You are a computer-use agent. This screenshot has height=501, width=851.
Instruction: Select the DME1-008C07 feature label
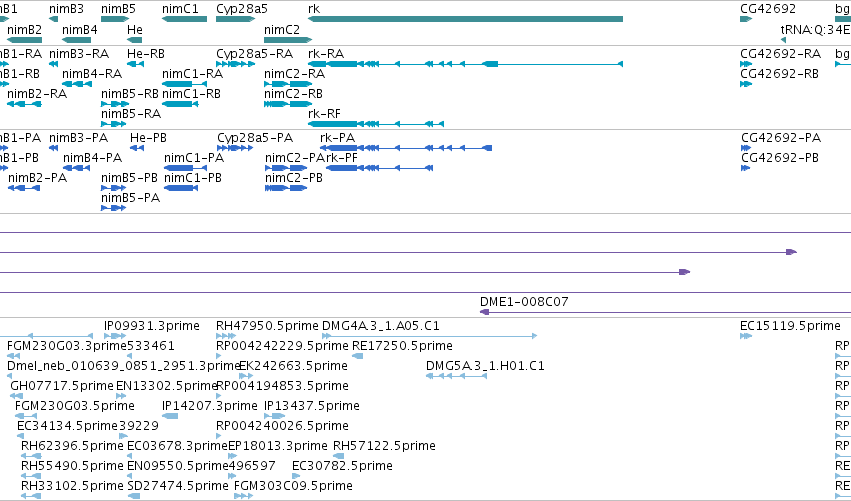tap(524, 302)
